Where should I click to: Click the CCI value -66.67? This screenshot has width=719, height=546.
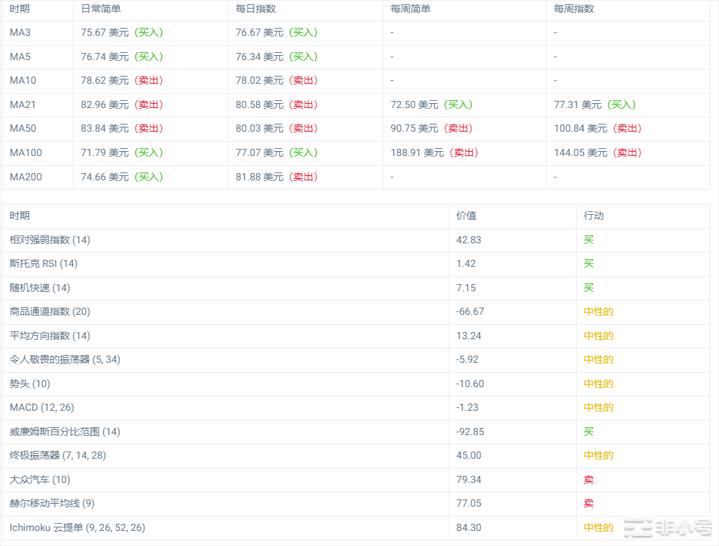pos(470,312)
